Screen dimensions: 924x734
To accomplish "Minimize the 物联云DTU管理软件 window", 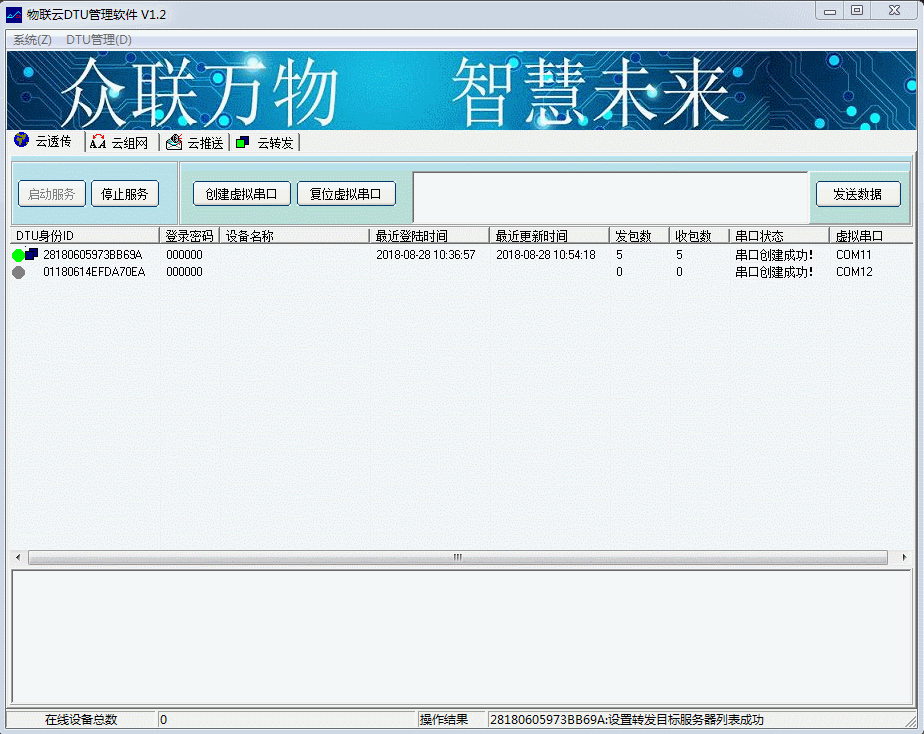I will [830, 11].
